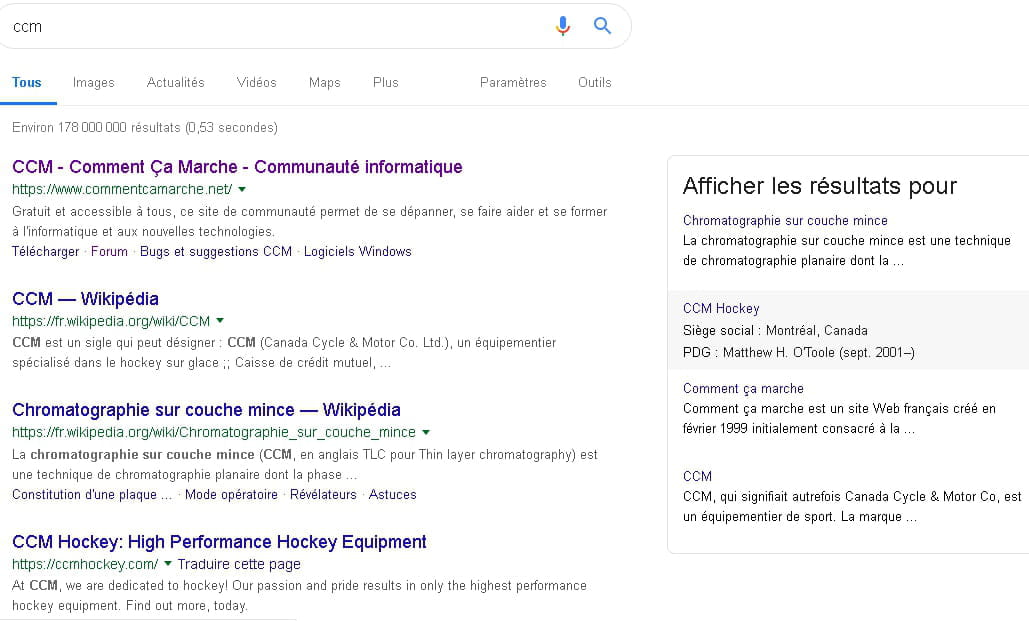Click Siège social : Montréal, Canada text
Viewport: 1029px width, 621px height.
tap(775, 330)
